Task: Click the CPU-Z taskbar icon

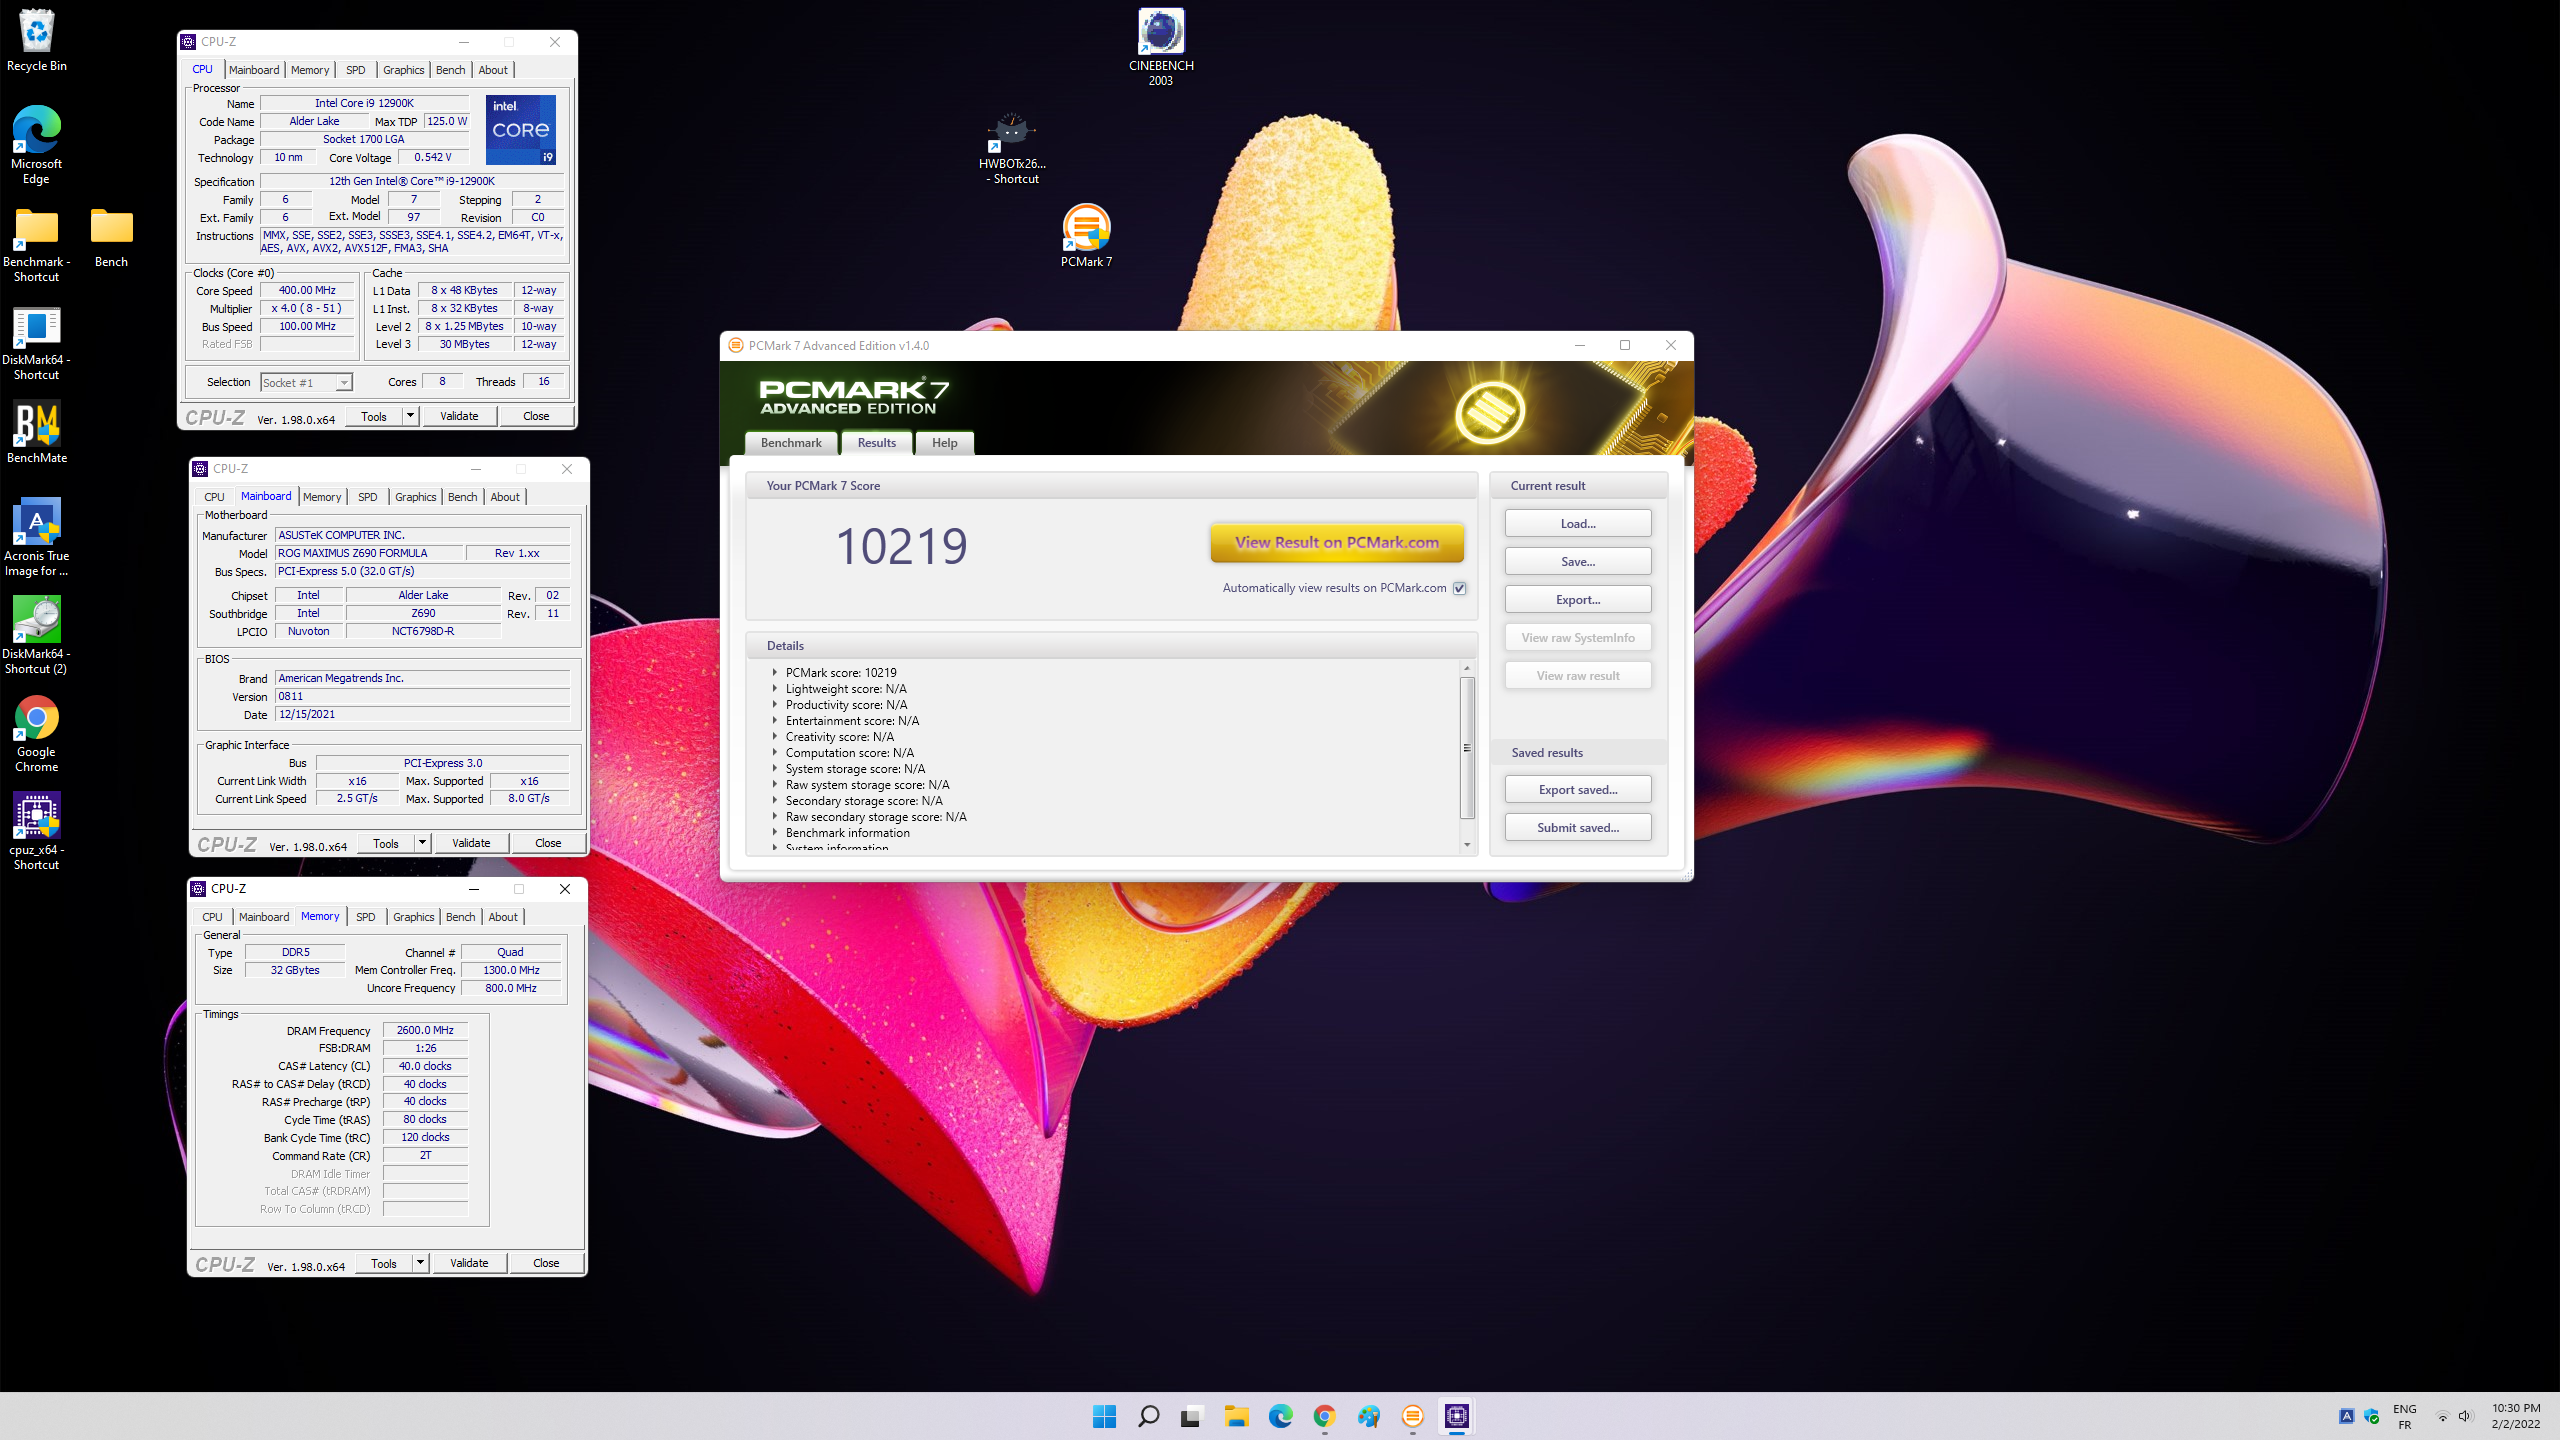Action: (x=1456, y=1416)
